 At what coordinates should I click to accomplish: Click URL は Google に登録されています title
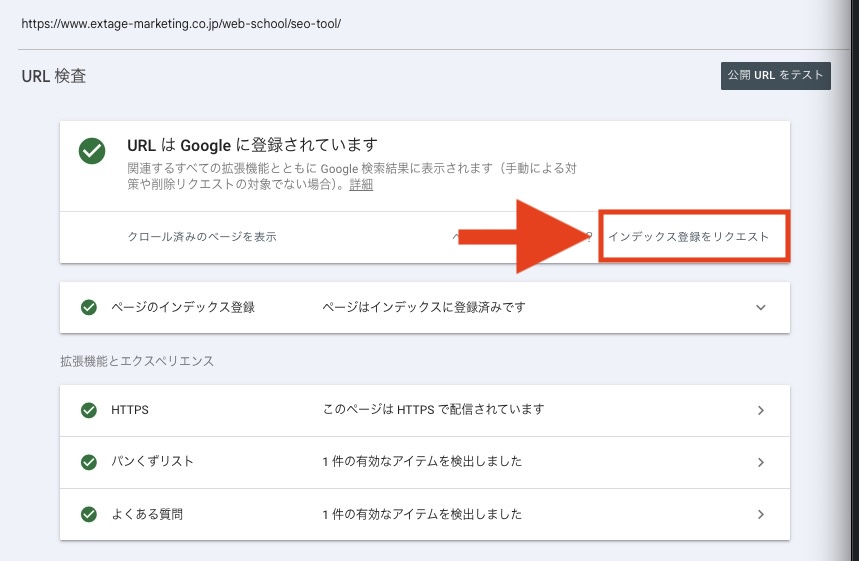[x=253, y=145]
